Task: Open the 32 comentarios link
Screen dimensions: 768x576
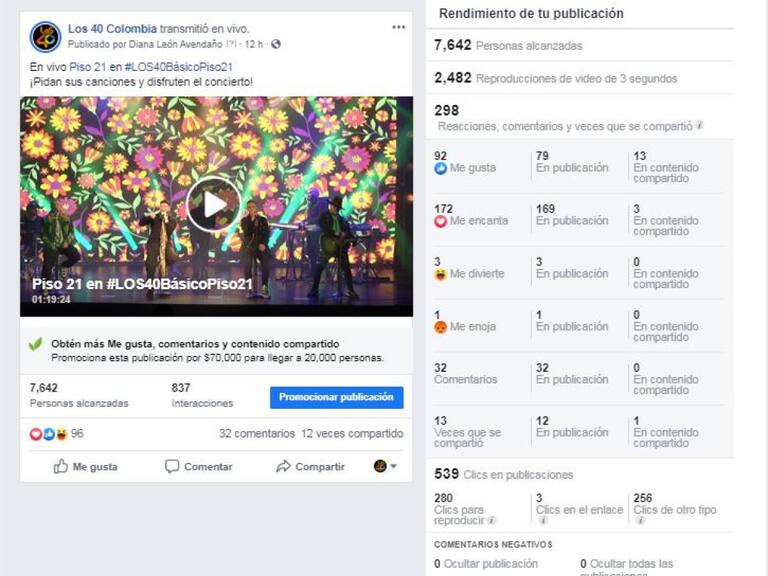Action: (x=256, y=434)
